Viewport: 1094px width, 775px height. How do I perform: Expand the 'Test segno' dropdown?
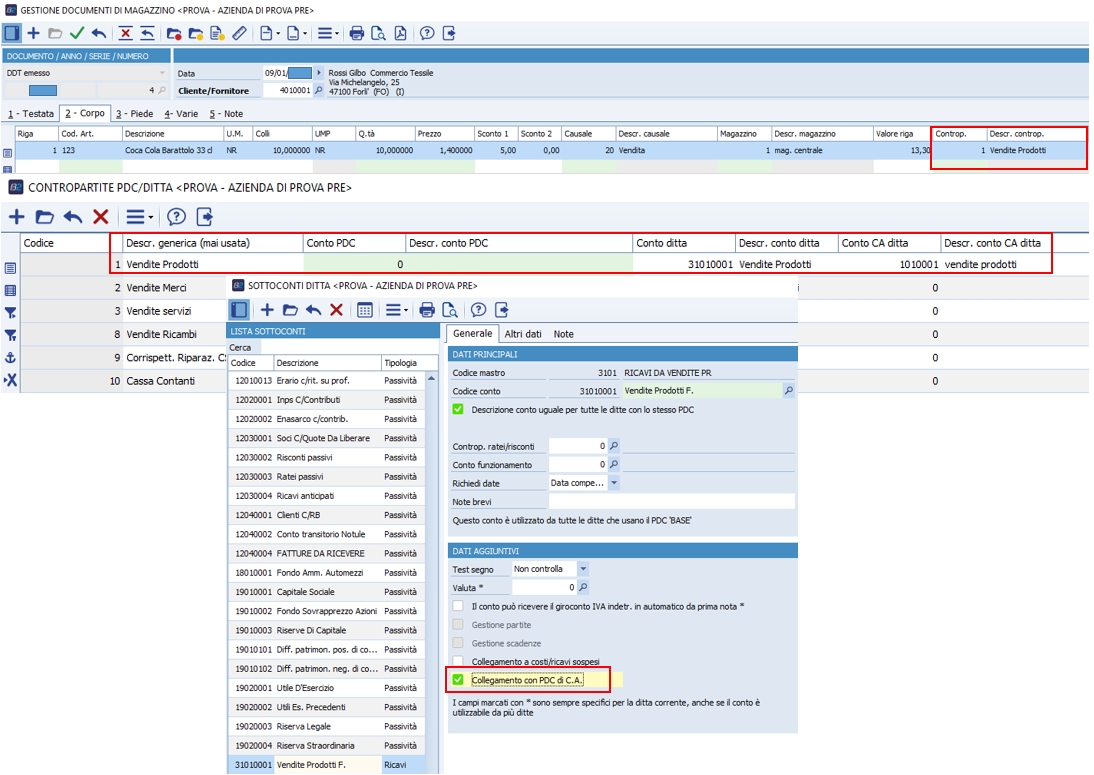583,569
